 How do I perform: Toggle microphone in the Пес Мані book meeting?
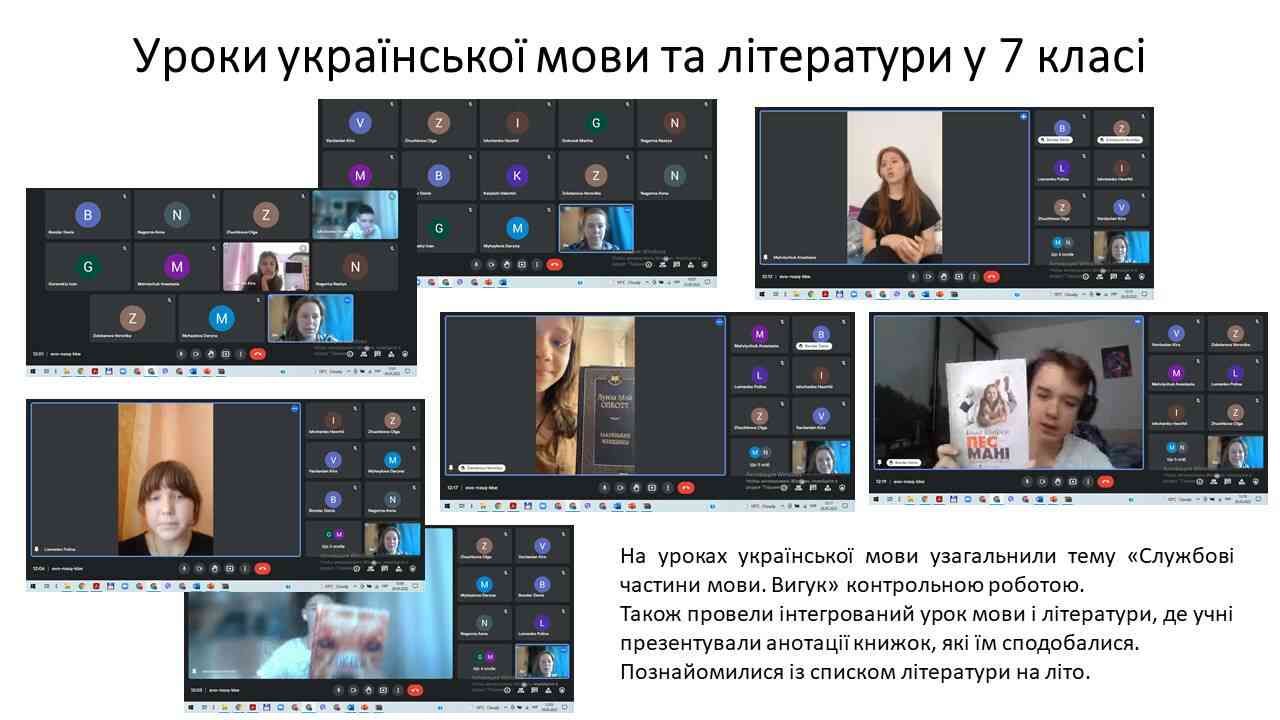pos(1025,481)
